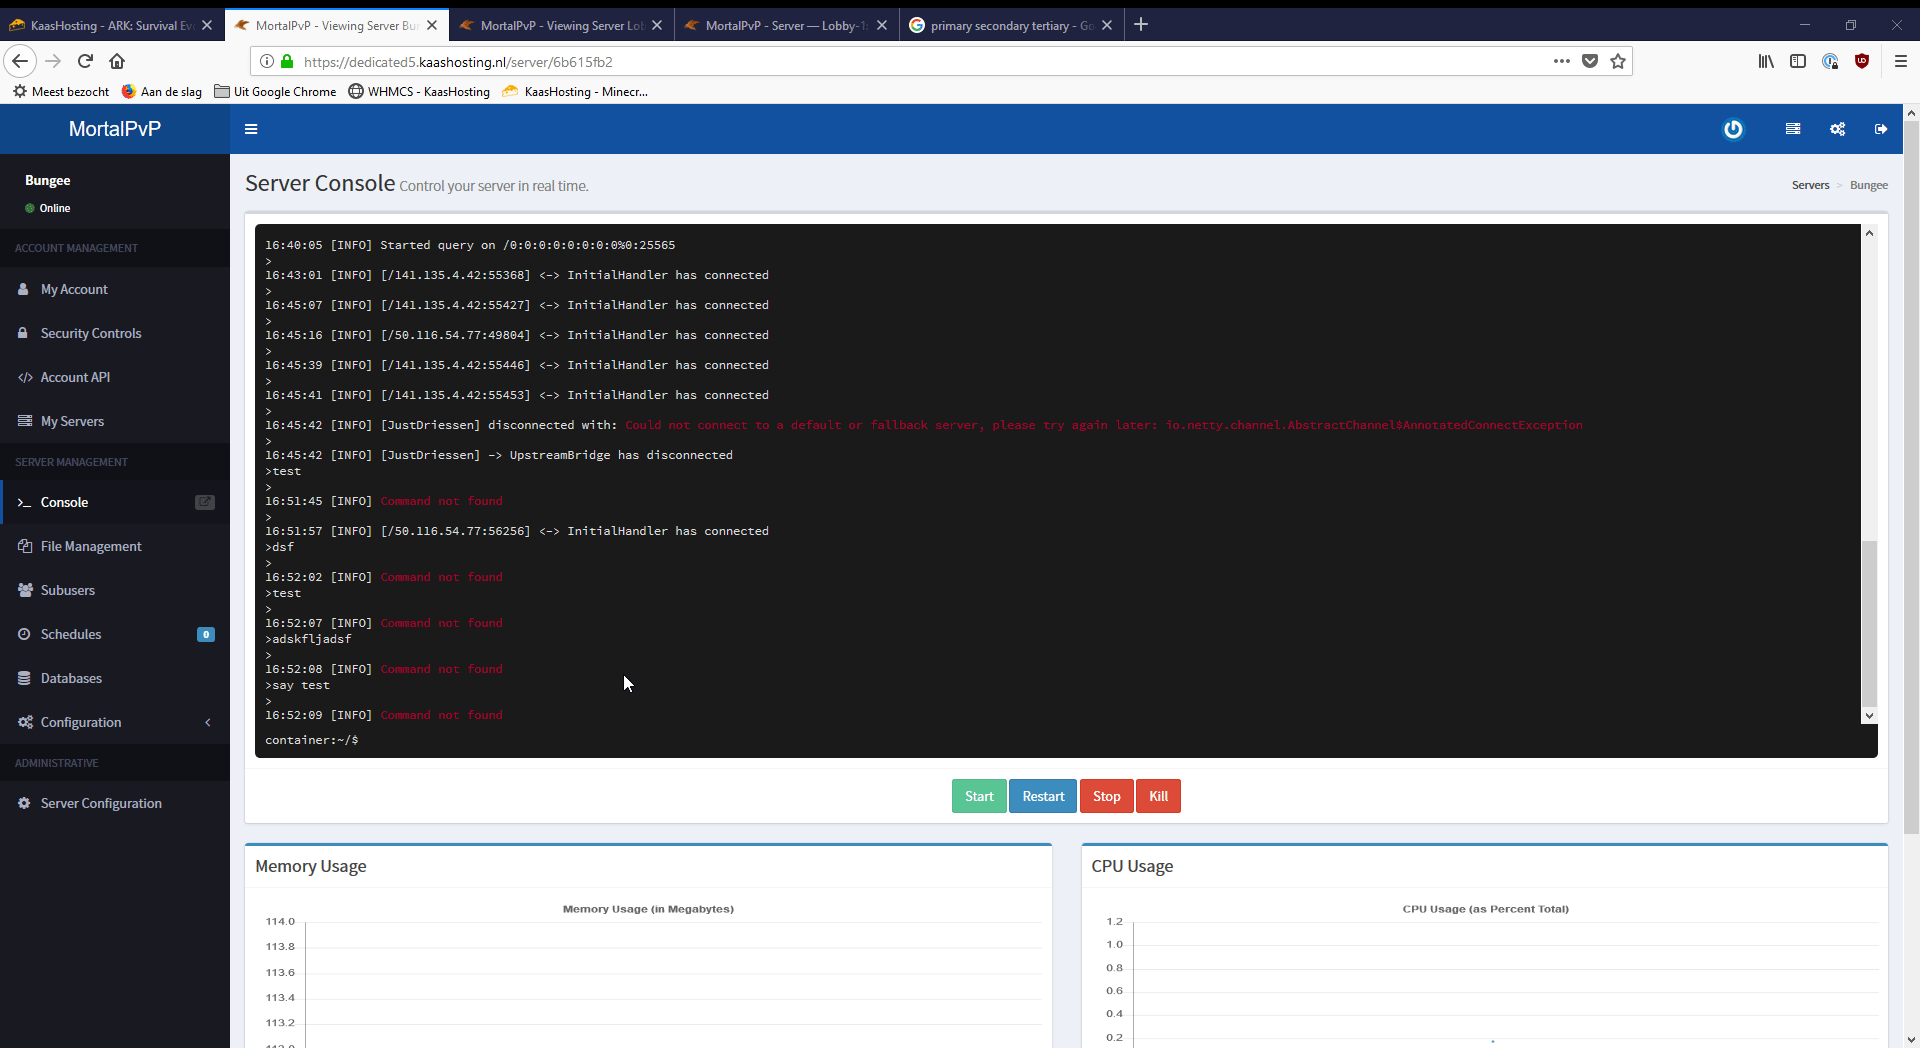Click the logout icon in header
The height and width of the screenshot is (1048, 1920).
pos(1881,129)
